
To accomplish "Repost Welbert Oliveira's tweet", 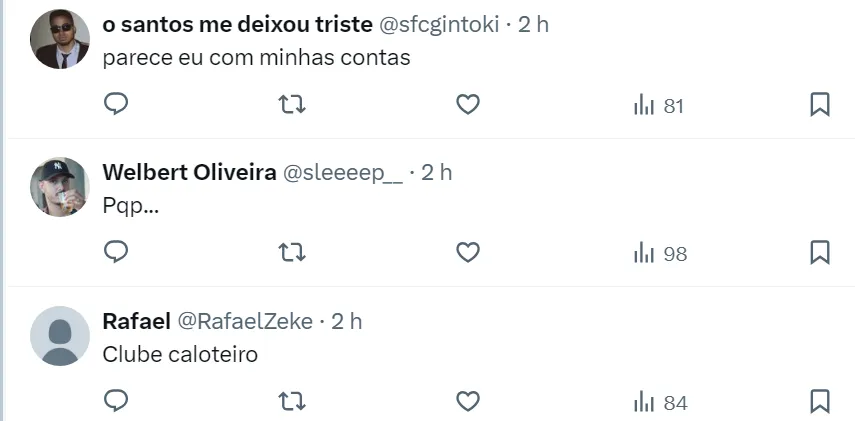I will pos(291,252).
